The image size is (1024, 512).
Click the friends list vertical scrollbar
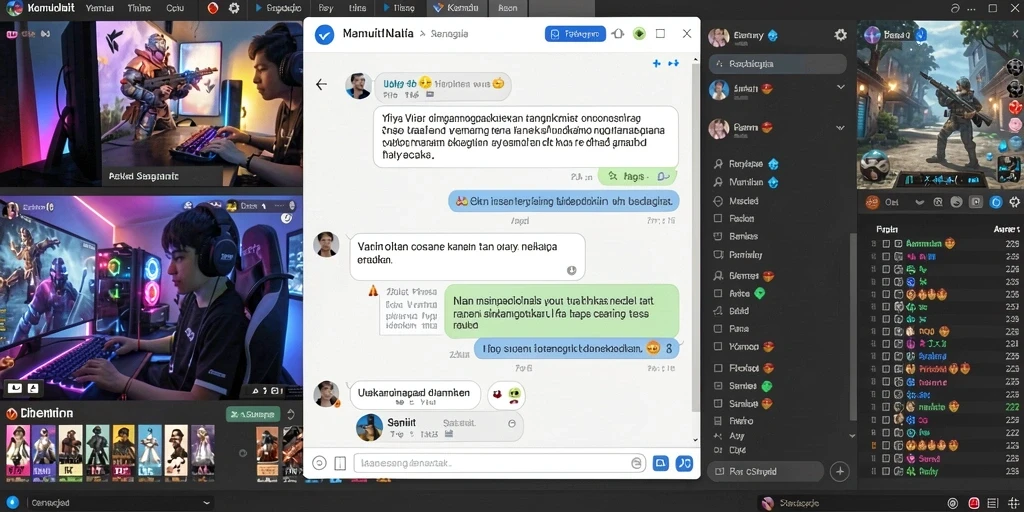point(852,327)
